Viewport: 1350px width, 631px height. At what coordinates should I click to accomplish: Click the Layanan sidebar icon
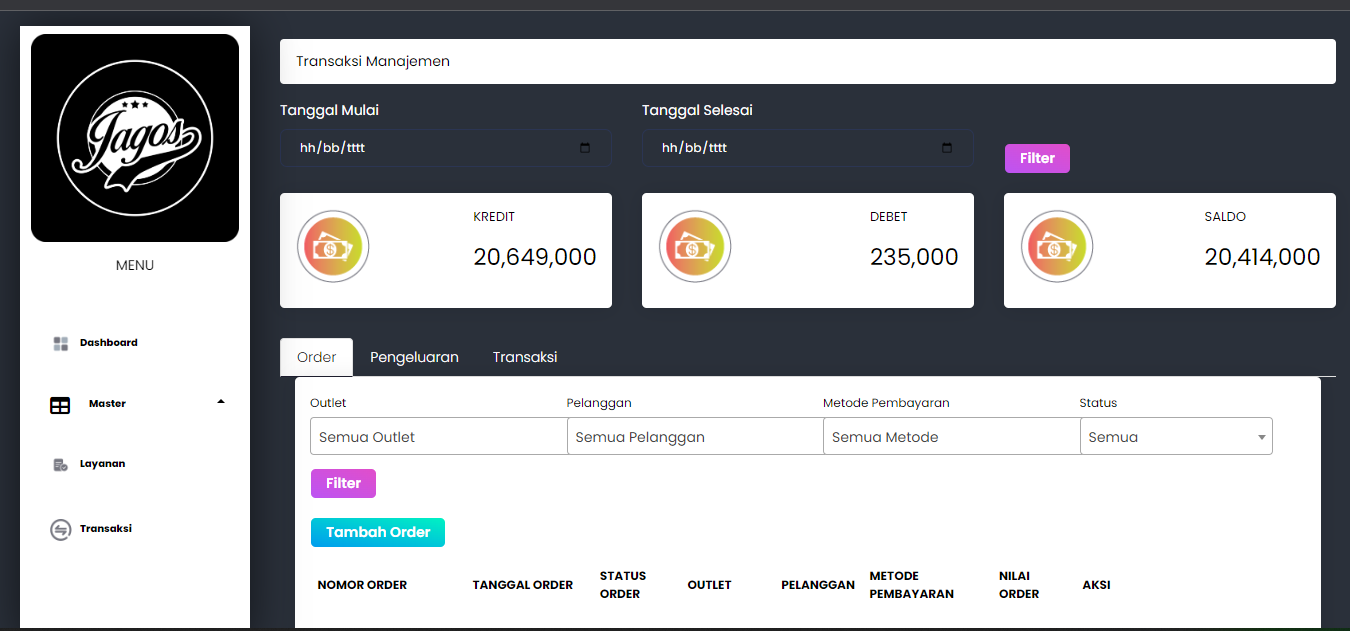coord(60,465)
